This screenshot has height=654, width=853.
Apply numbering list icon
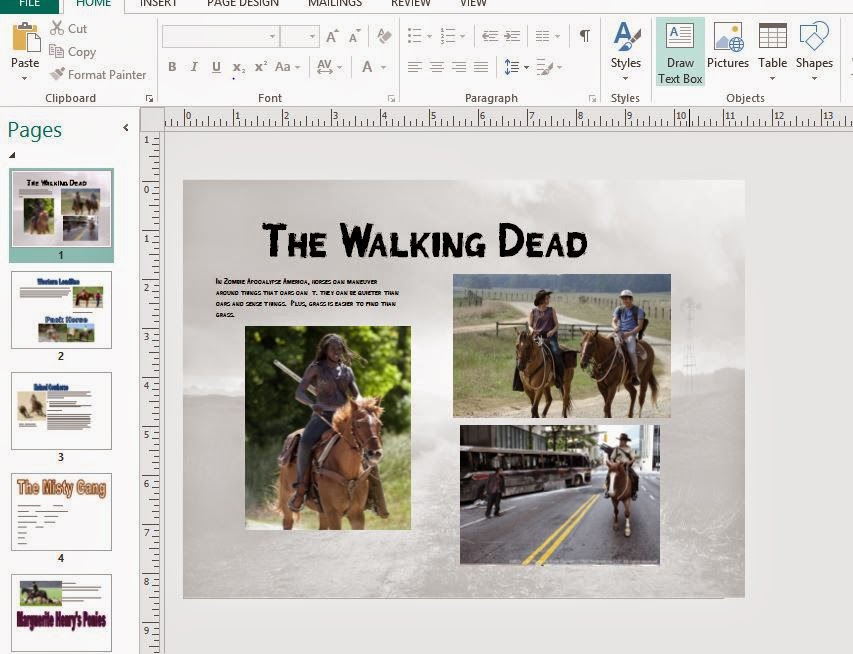[x=452, y=36]
